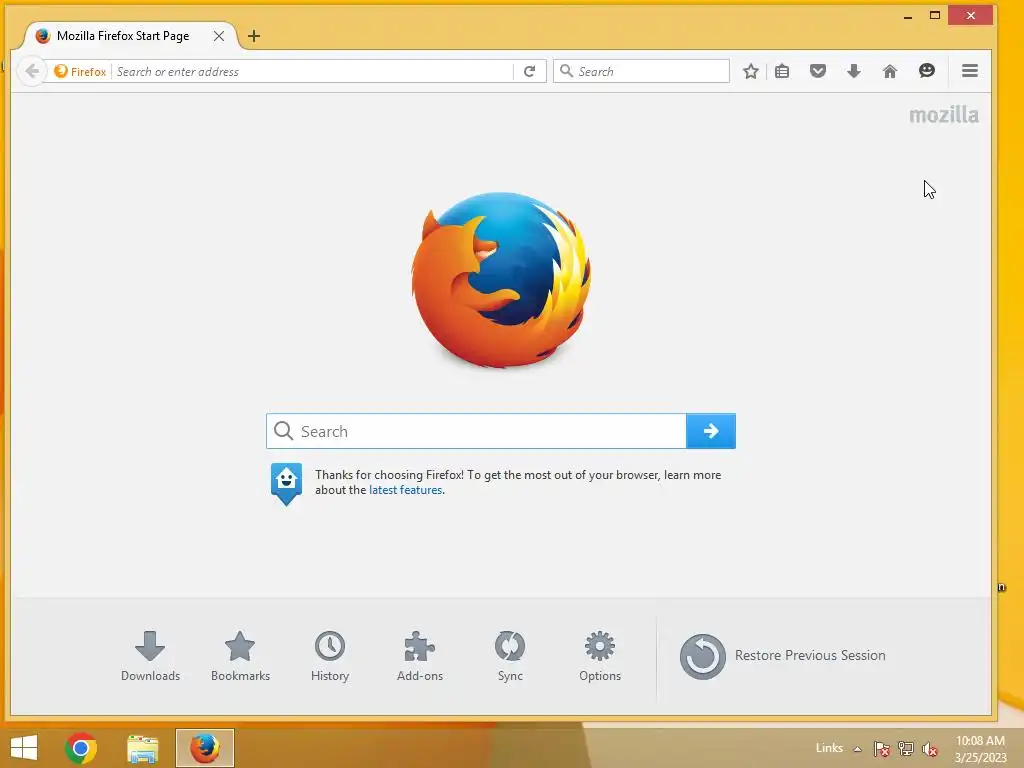Select the Mozilla Firefox Start Page tab
Viewport: 1024px width, 768px height.
(131, 36)
